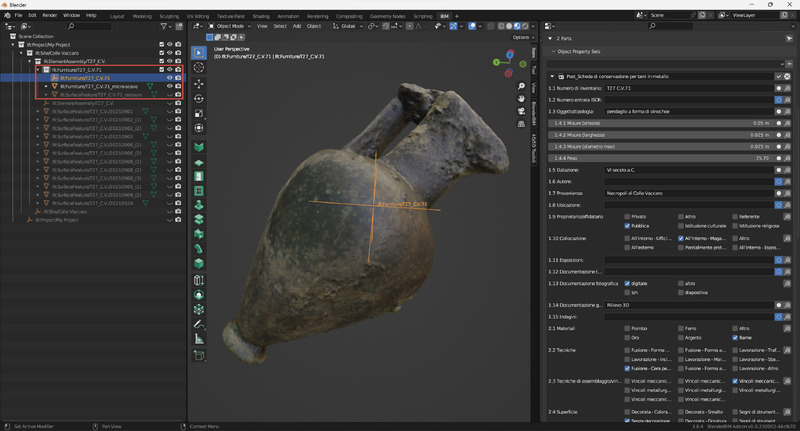Image resolution: width=800 pixels, height=431 pixels.
Task: Enable the Privato checkbox
Action: coord(627,216)
